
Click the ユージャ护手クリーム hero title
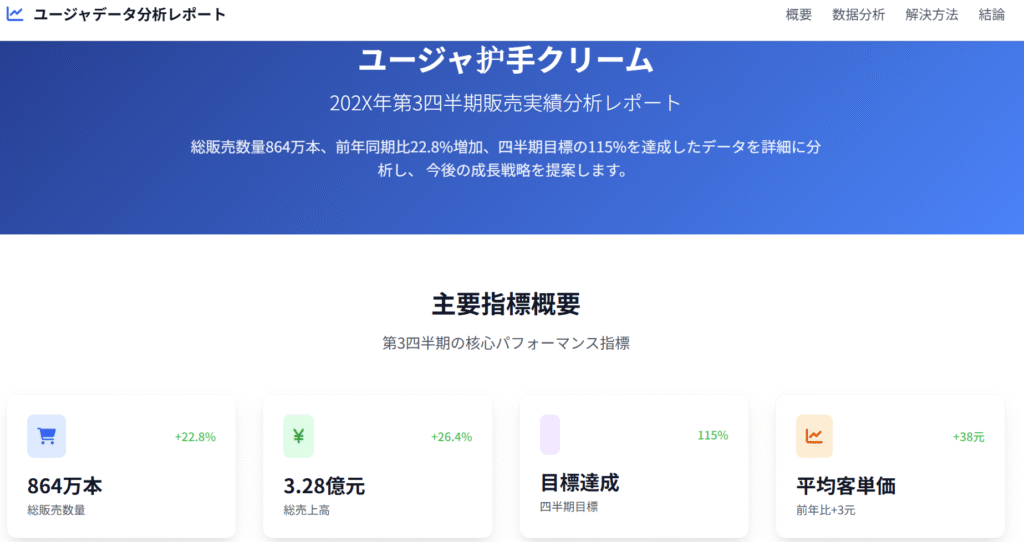(x=506, y=60)
